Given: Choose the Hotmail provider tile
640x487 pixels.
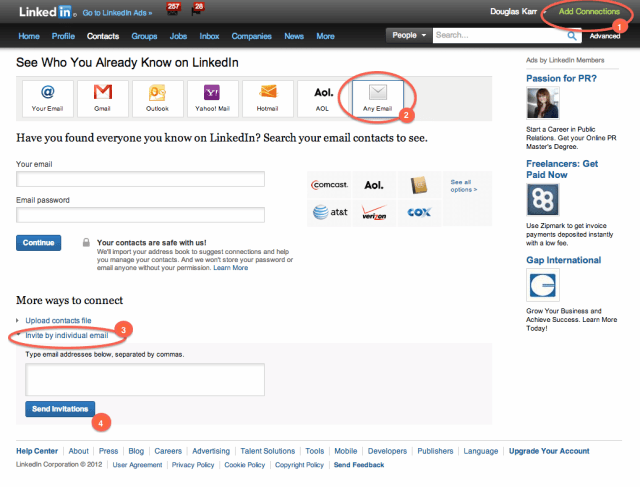Looking at the screenshot, I should click(x=268, y=98).
